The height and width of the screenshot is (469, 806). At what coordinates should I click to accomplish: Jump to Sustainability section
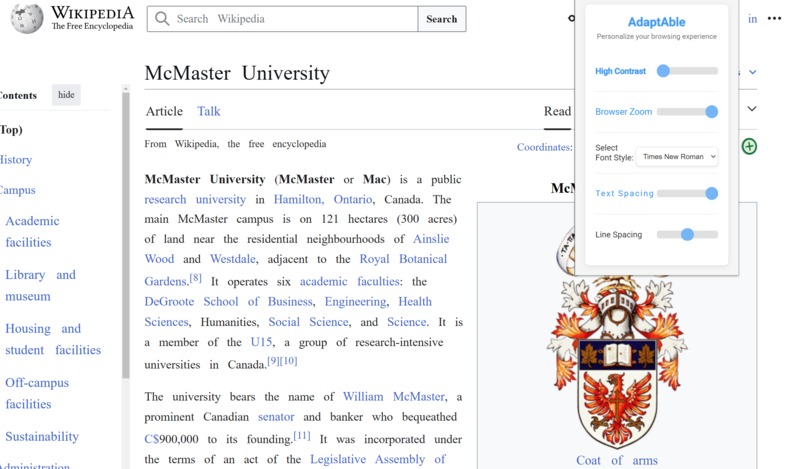(x=42, y=437)
